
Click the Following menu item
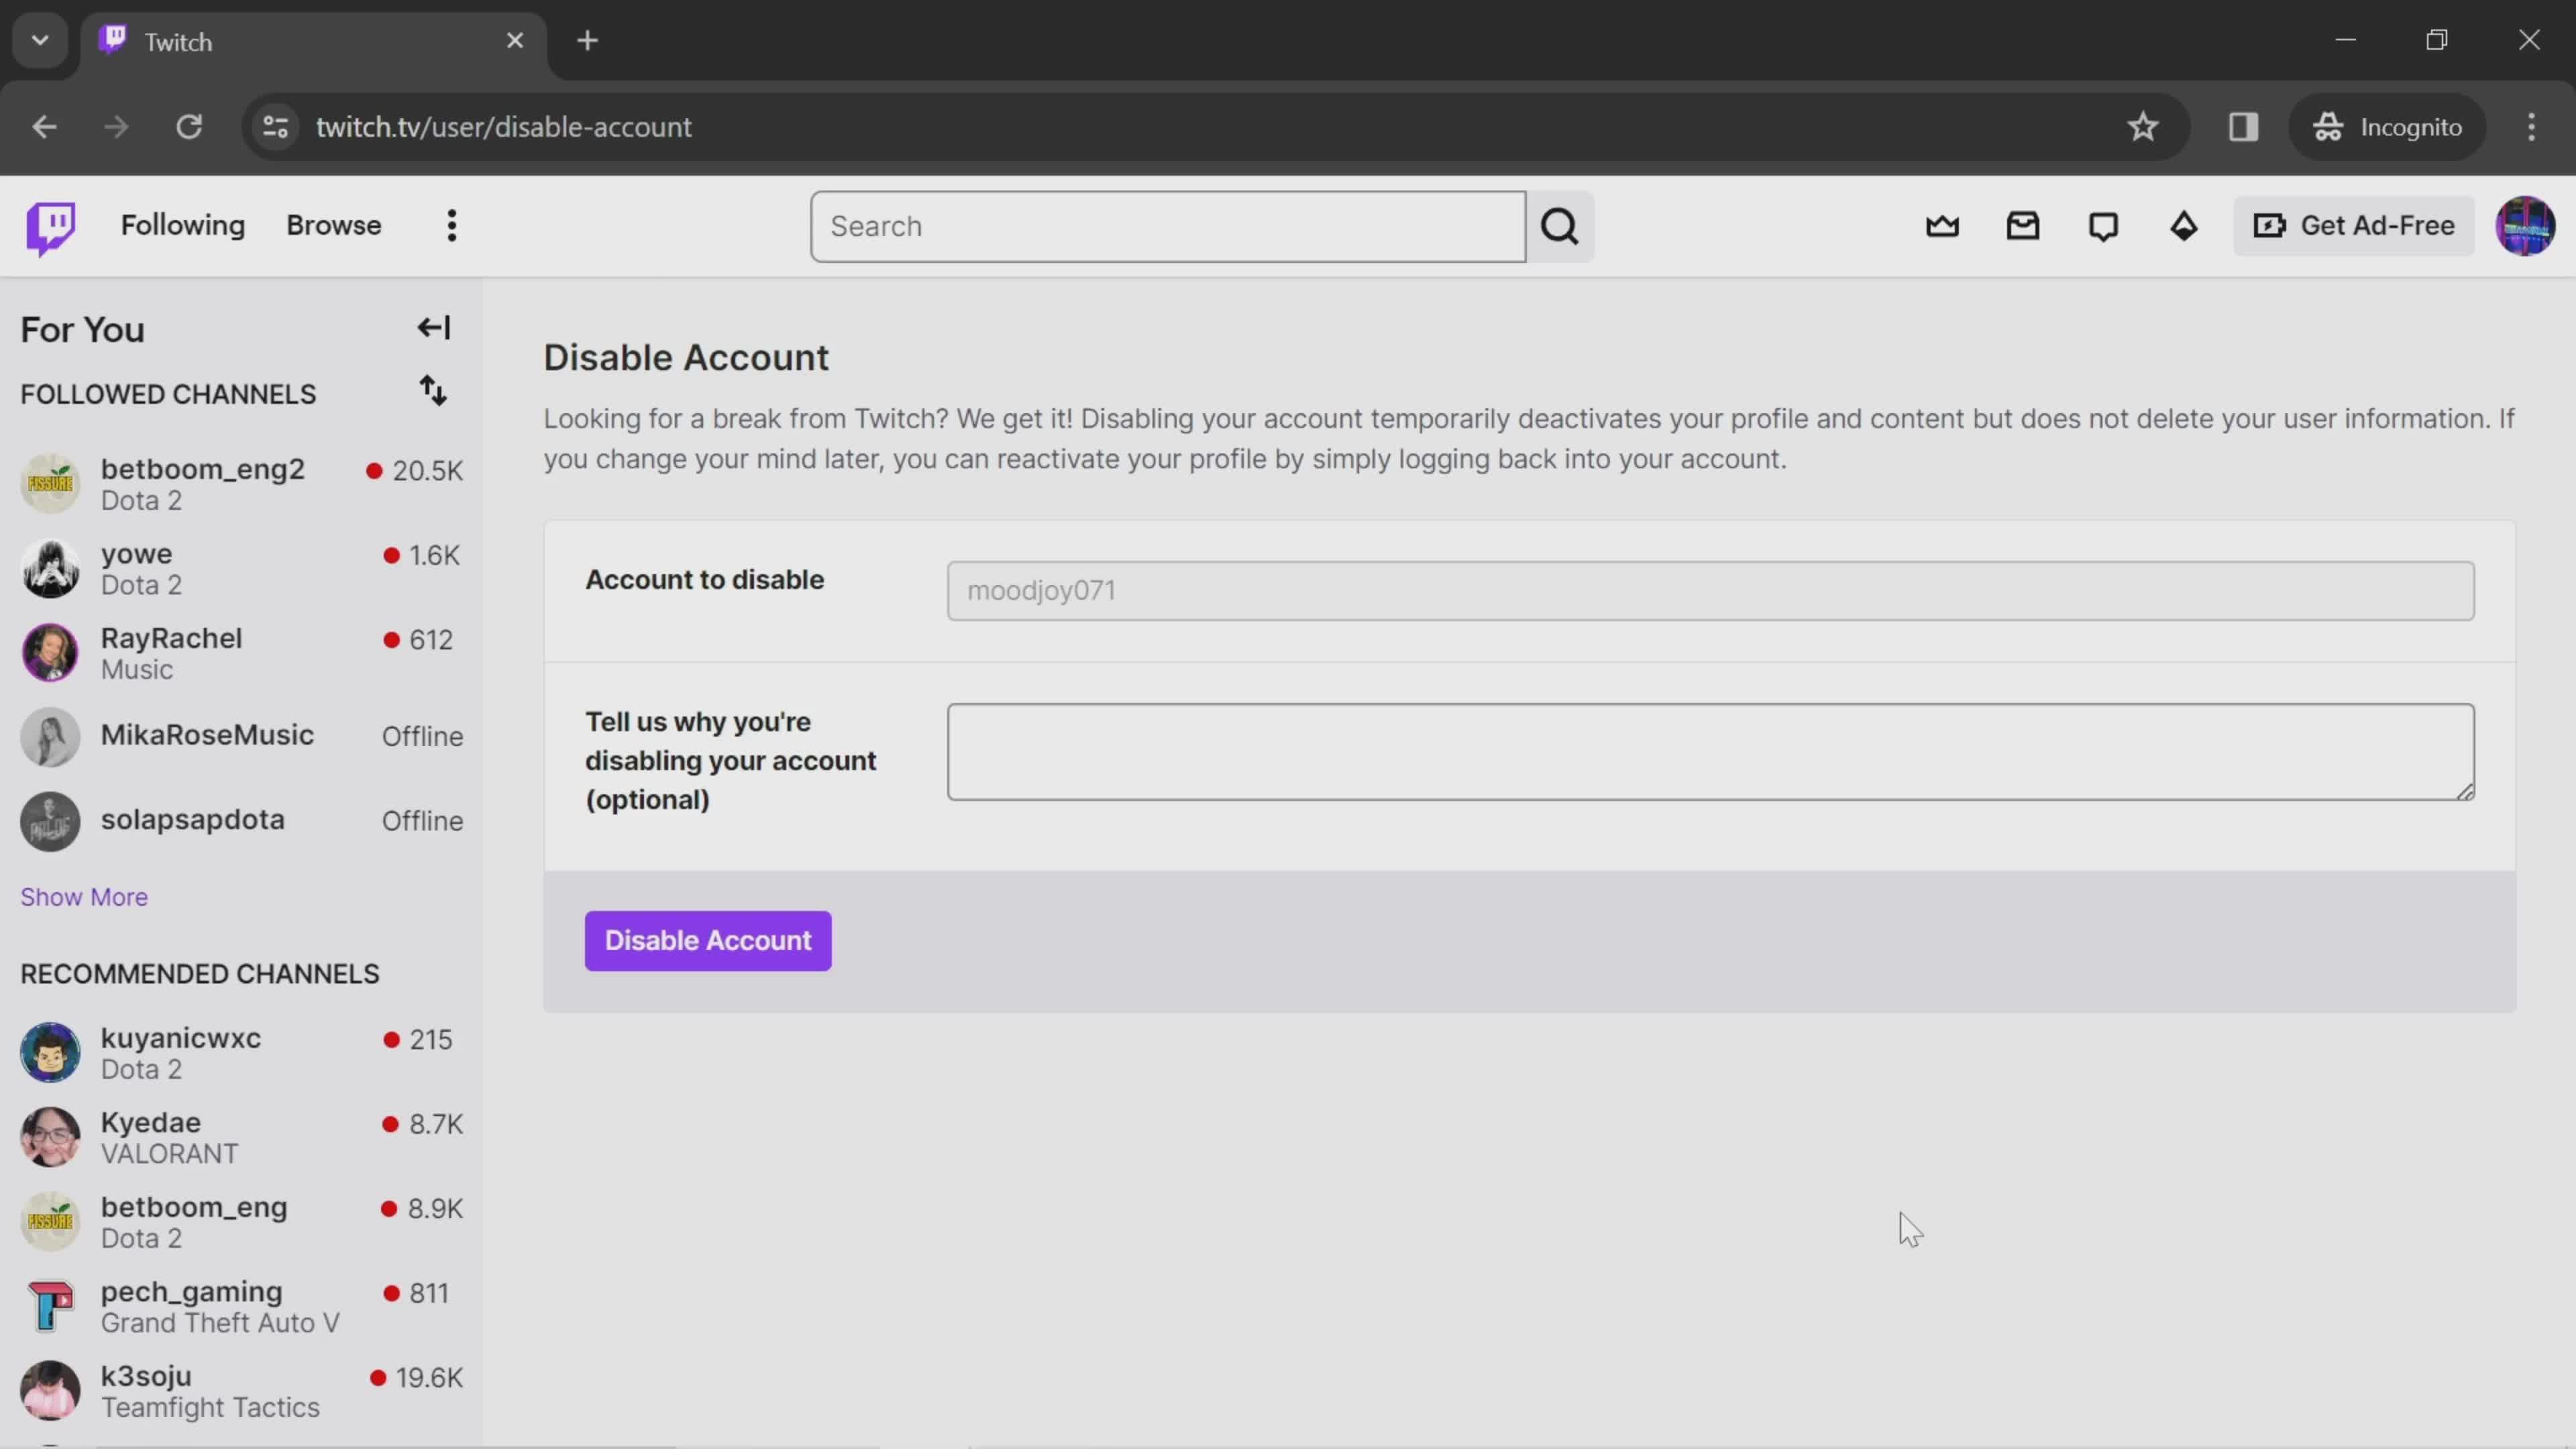[x=182, y=225]
